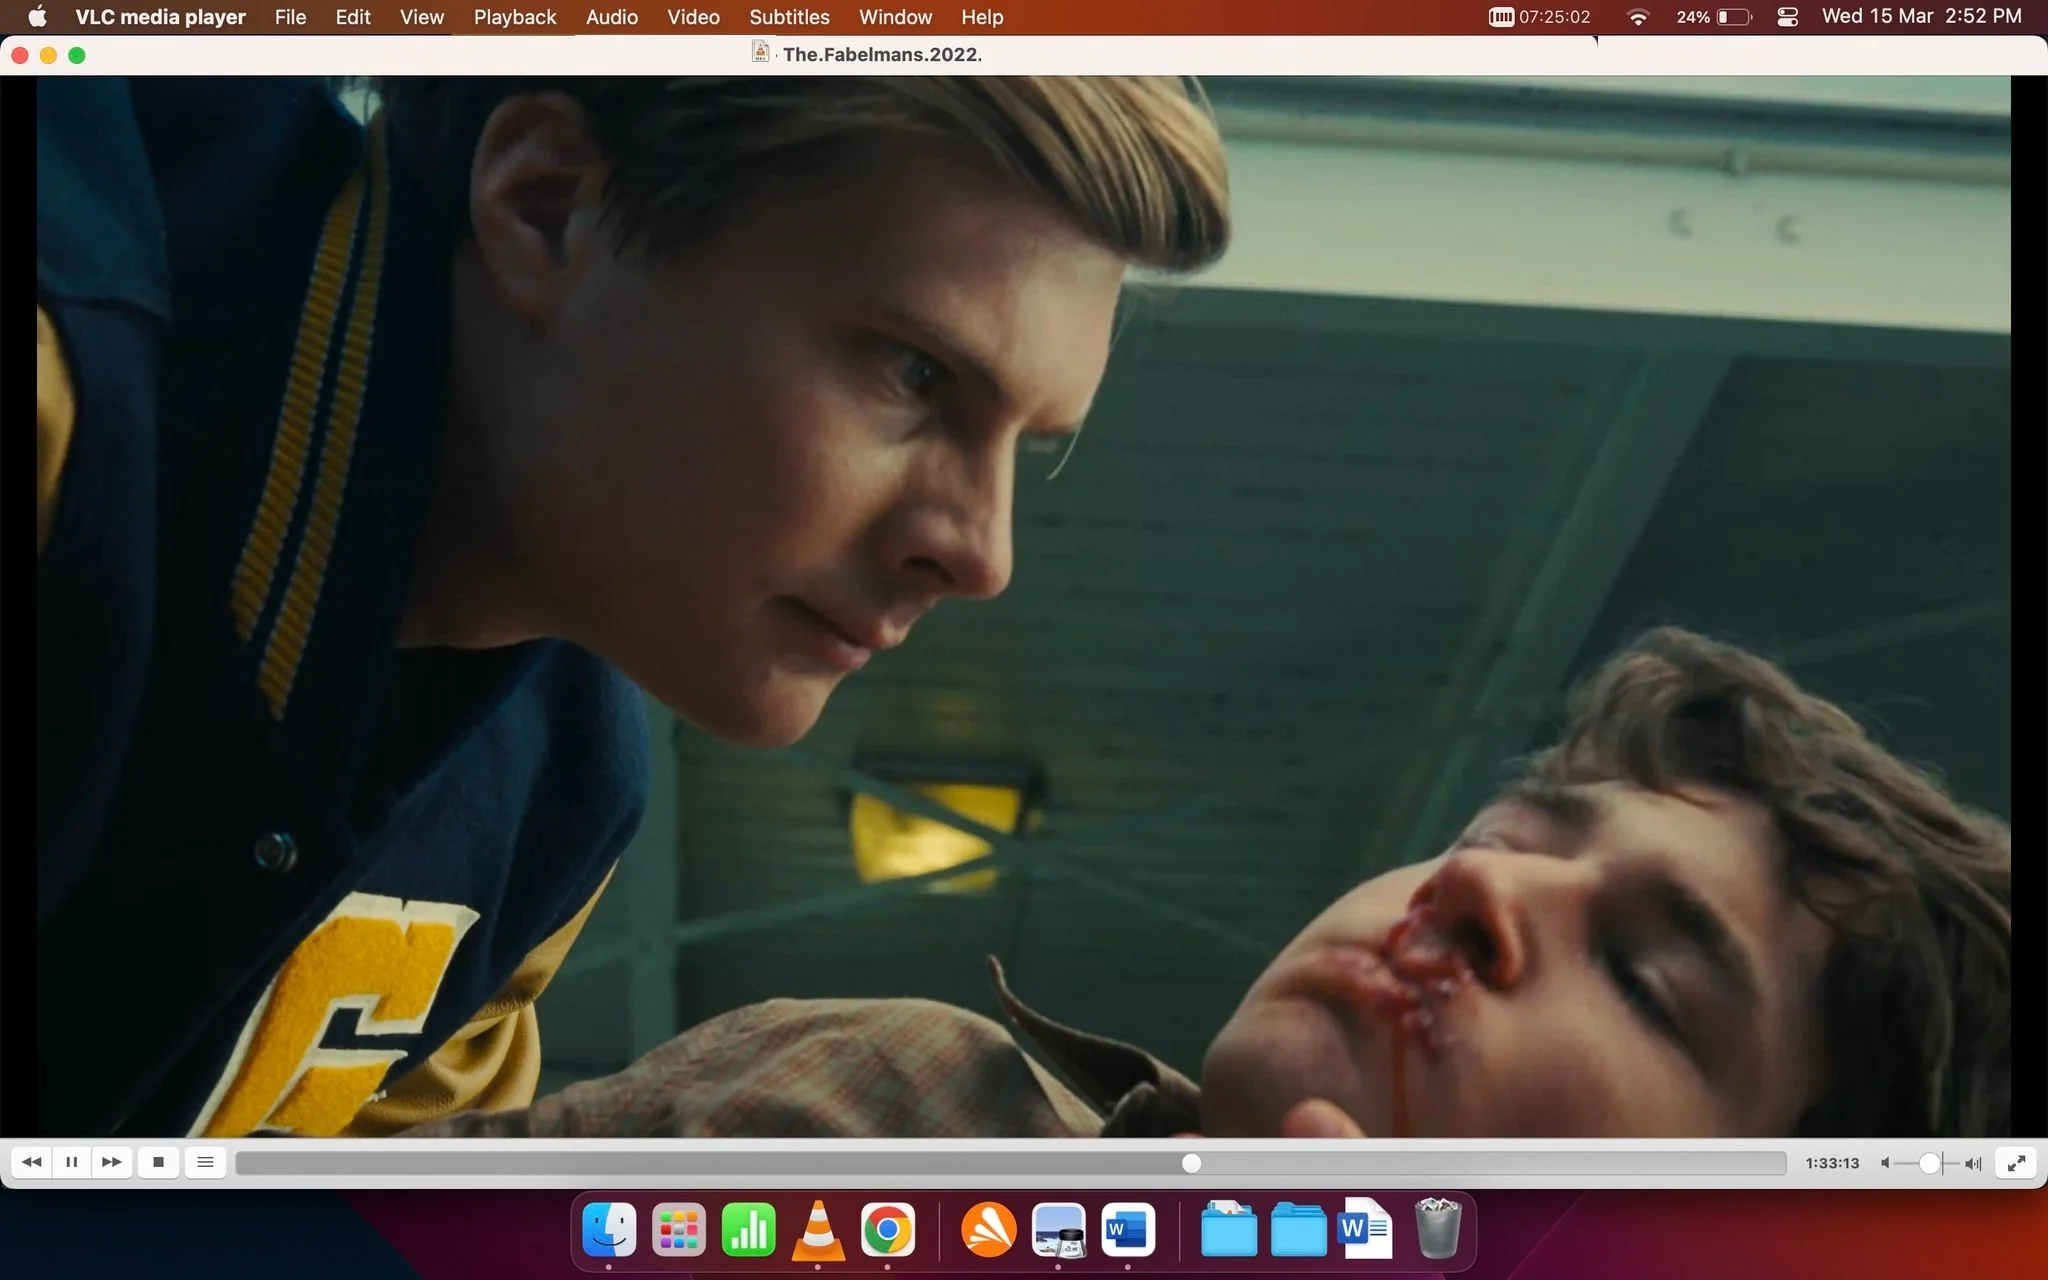Open the Playback menu

515,17
